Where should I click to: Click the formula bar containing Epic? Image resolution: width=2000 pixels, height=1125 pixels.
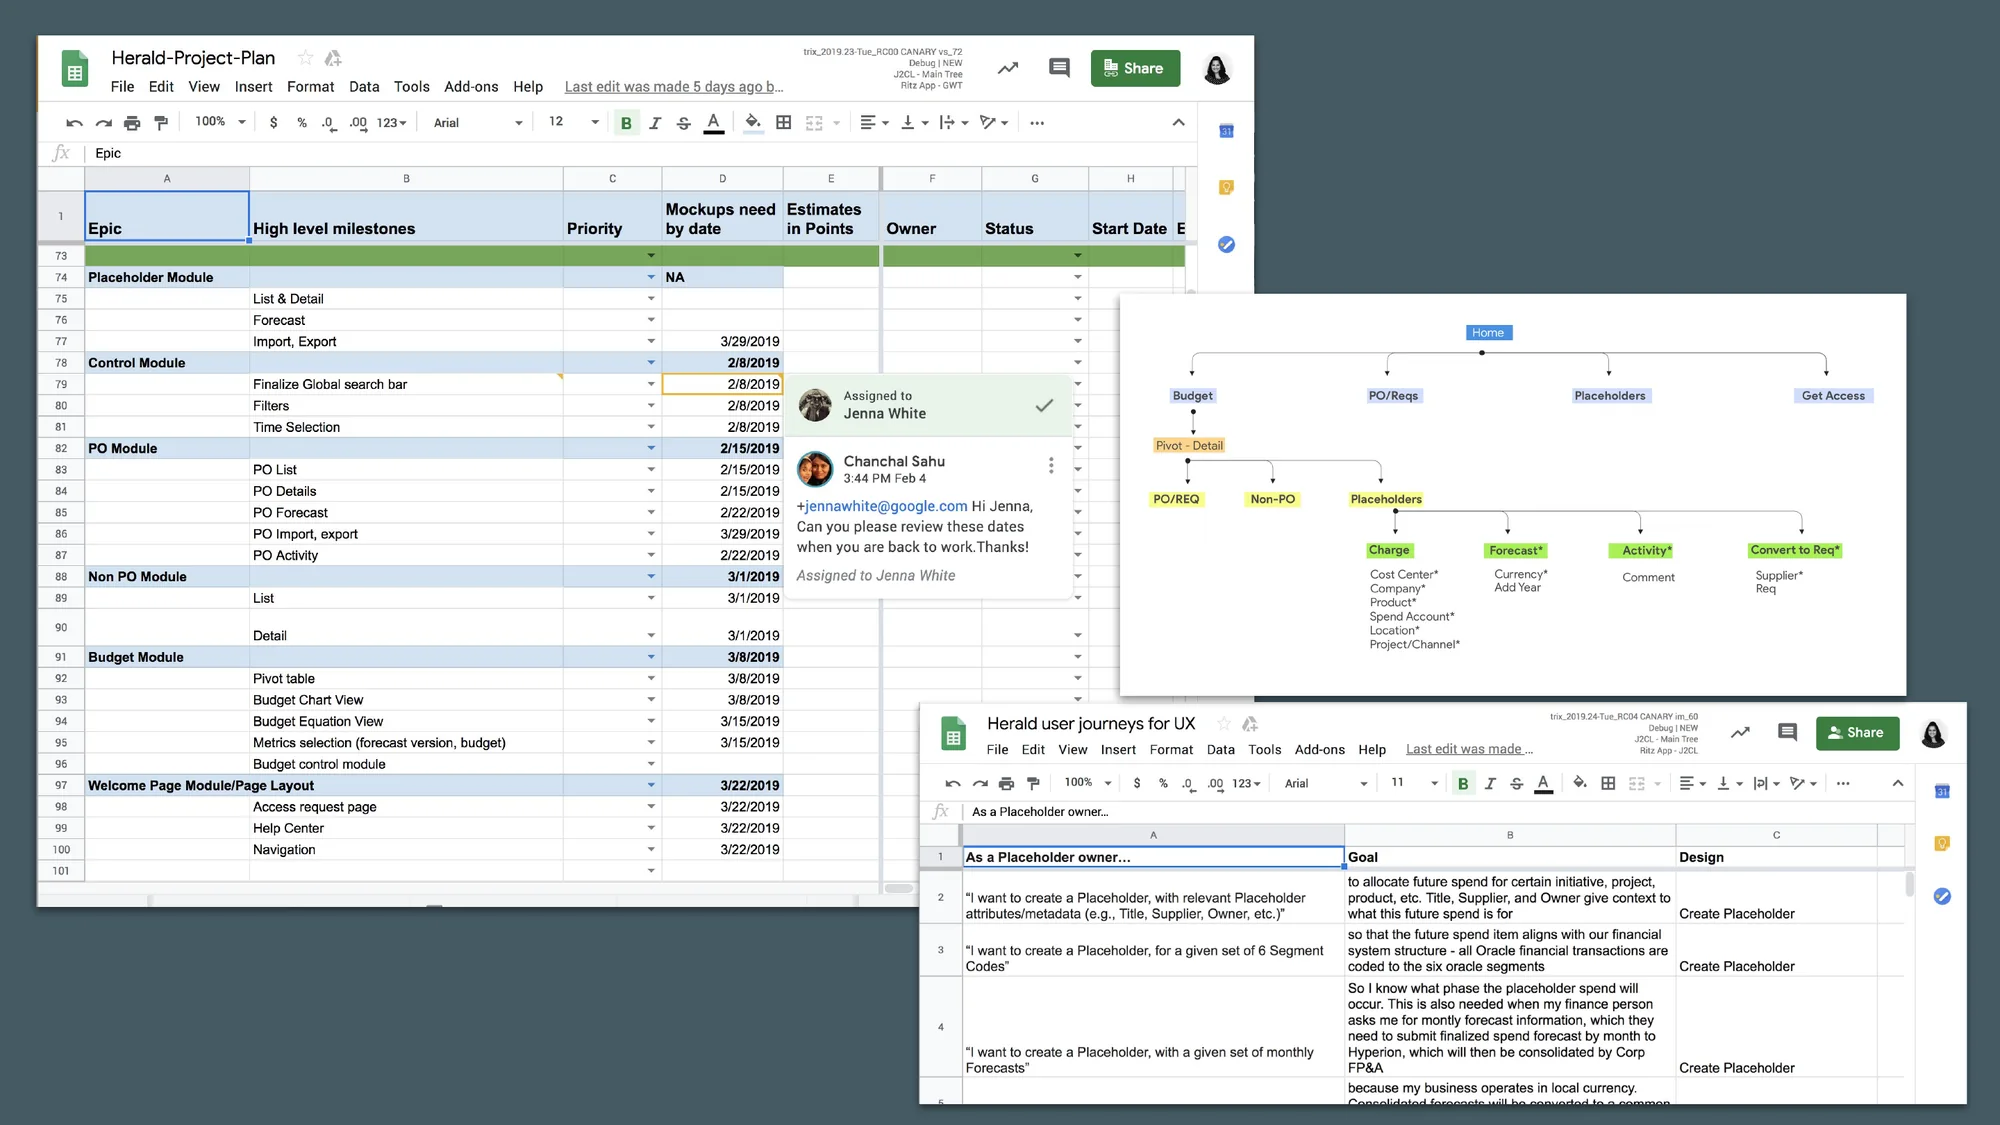point(640,153)
